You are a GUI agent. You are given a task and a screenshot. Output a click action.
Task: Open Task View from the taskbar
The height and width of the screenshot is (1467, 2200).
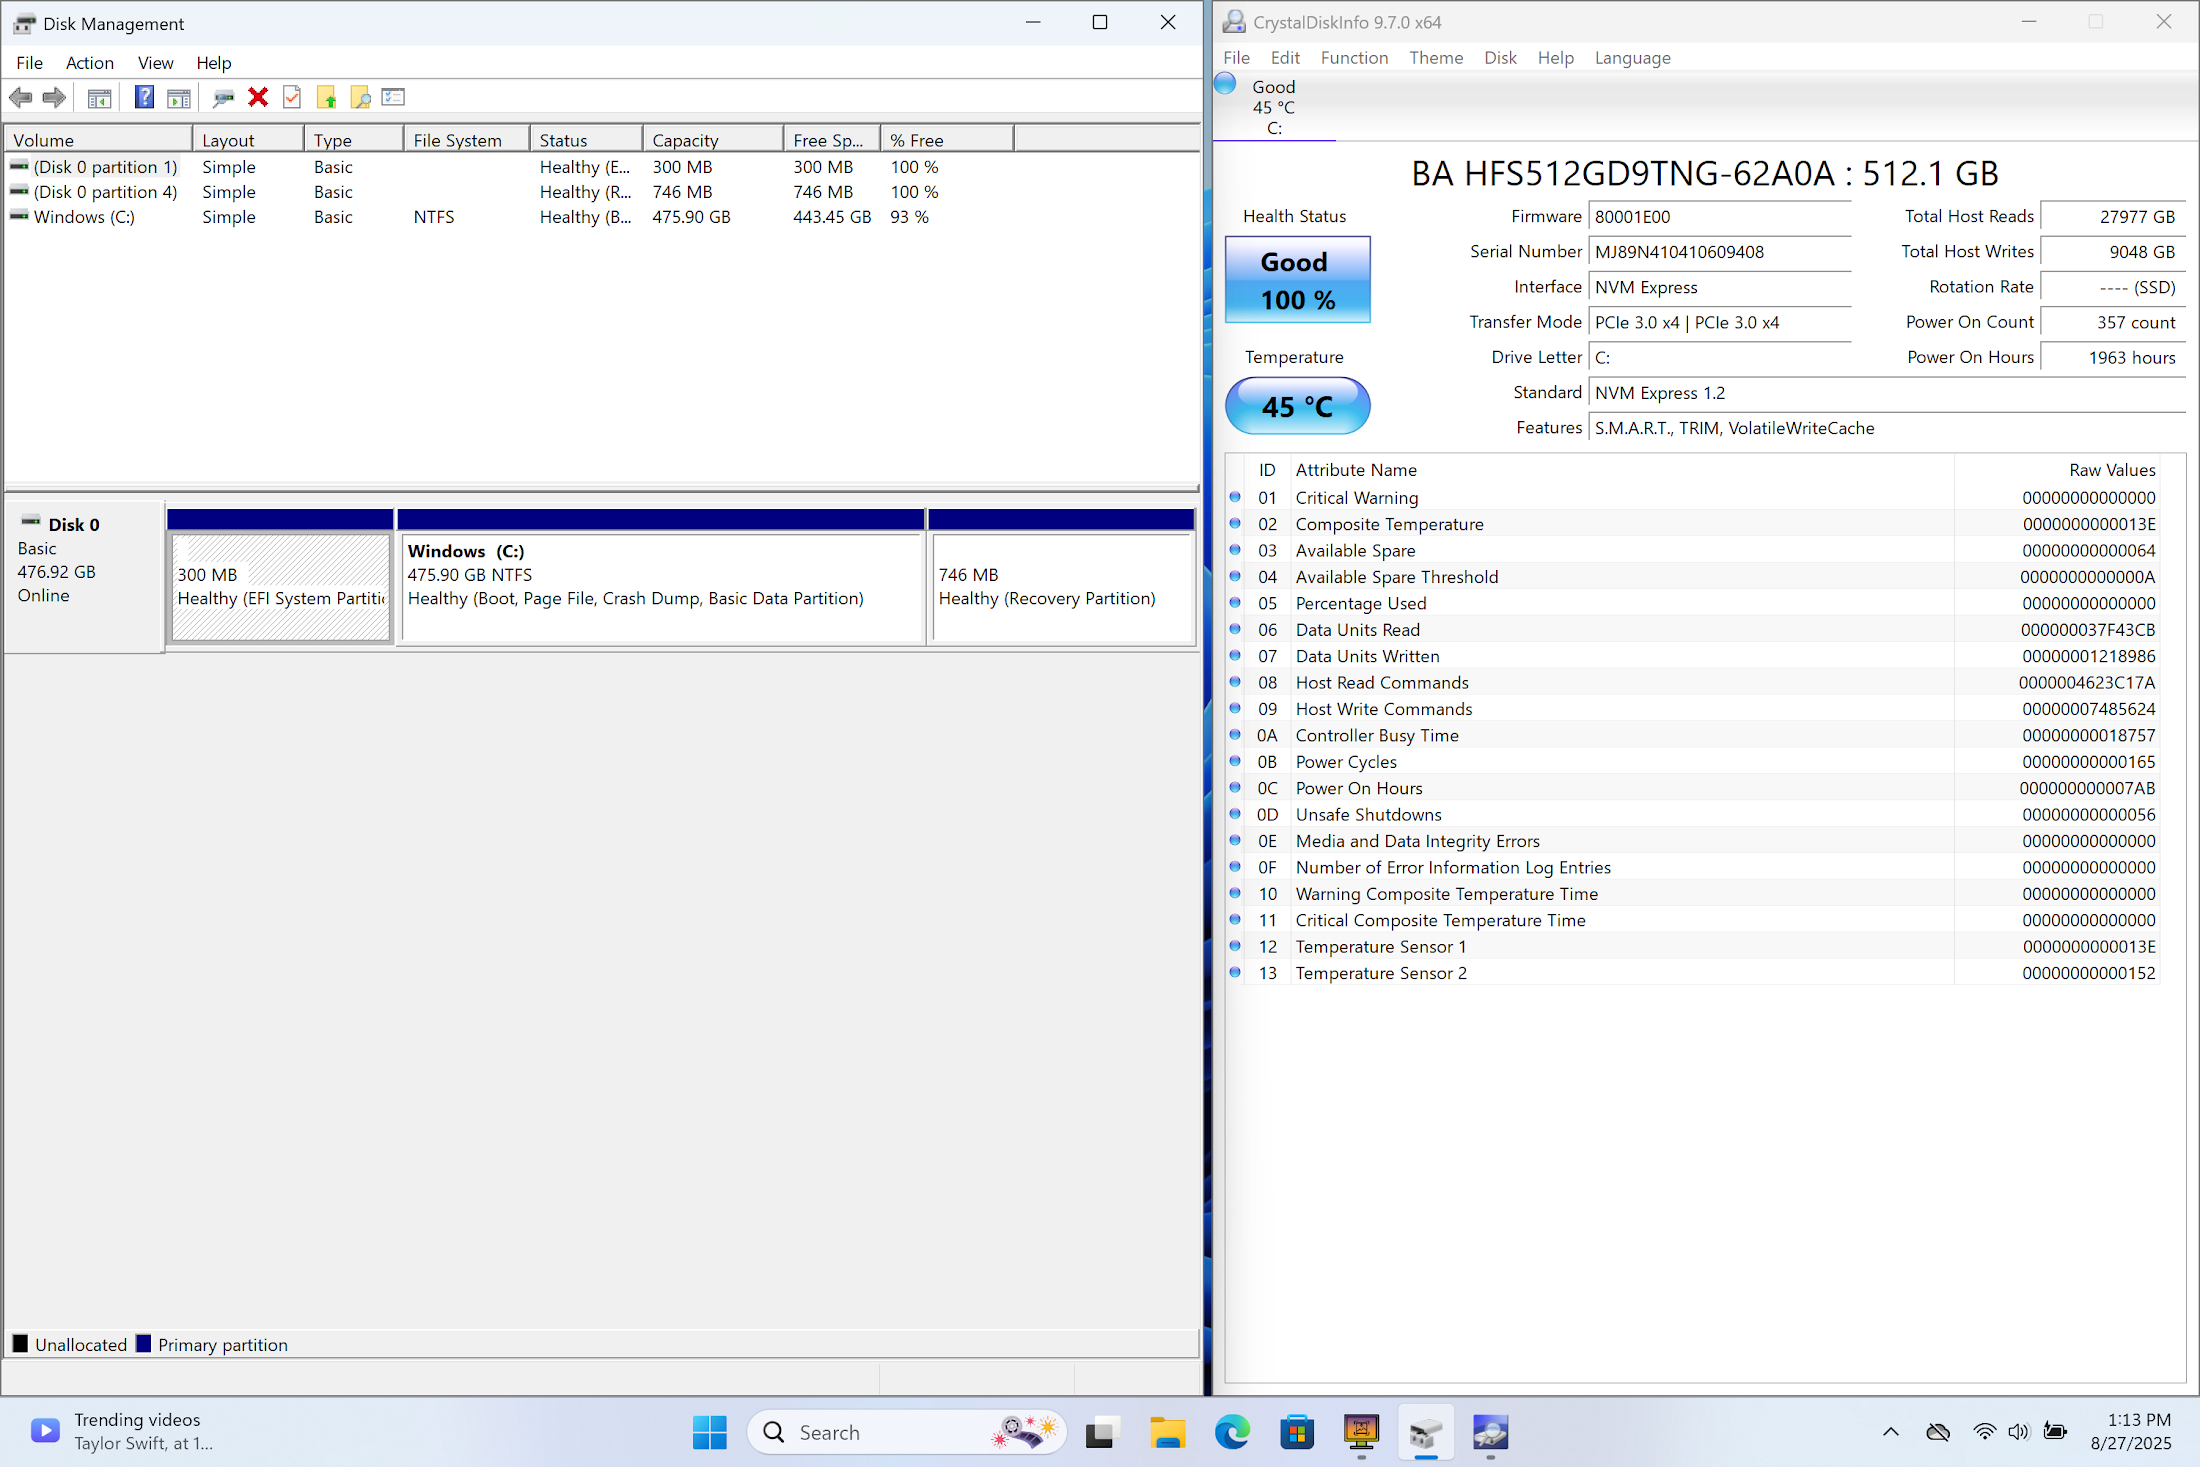click(1101, 1432)
